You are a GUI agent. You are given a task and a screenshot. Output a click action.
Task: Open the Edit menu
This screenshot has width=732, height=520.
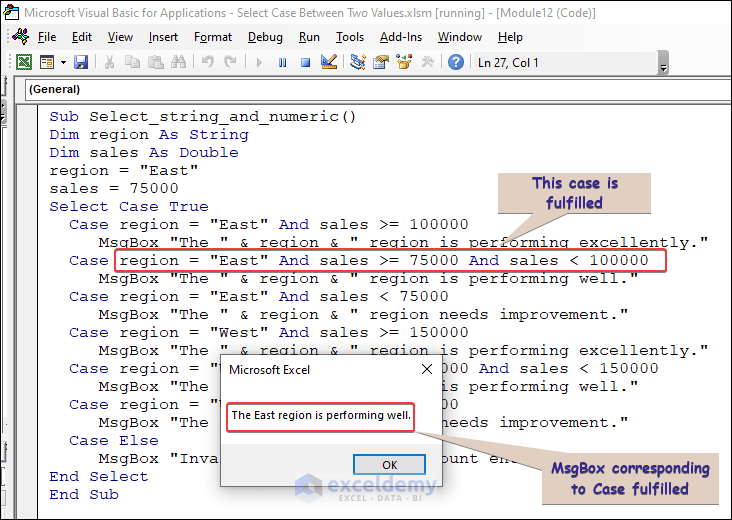82,37
